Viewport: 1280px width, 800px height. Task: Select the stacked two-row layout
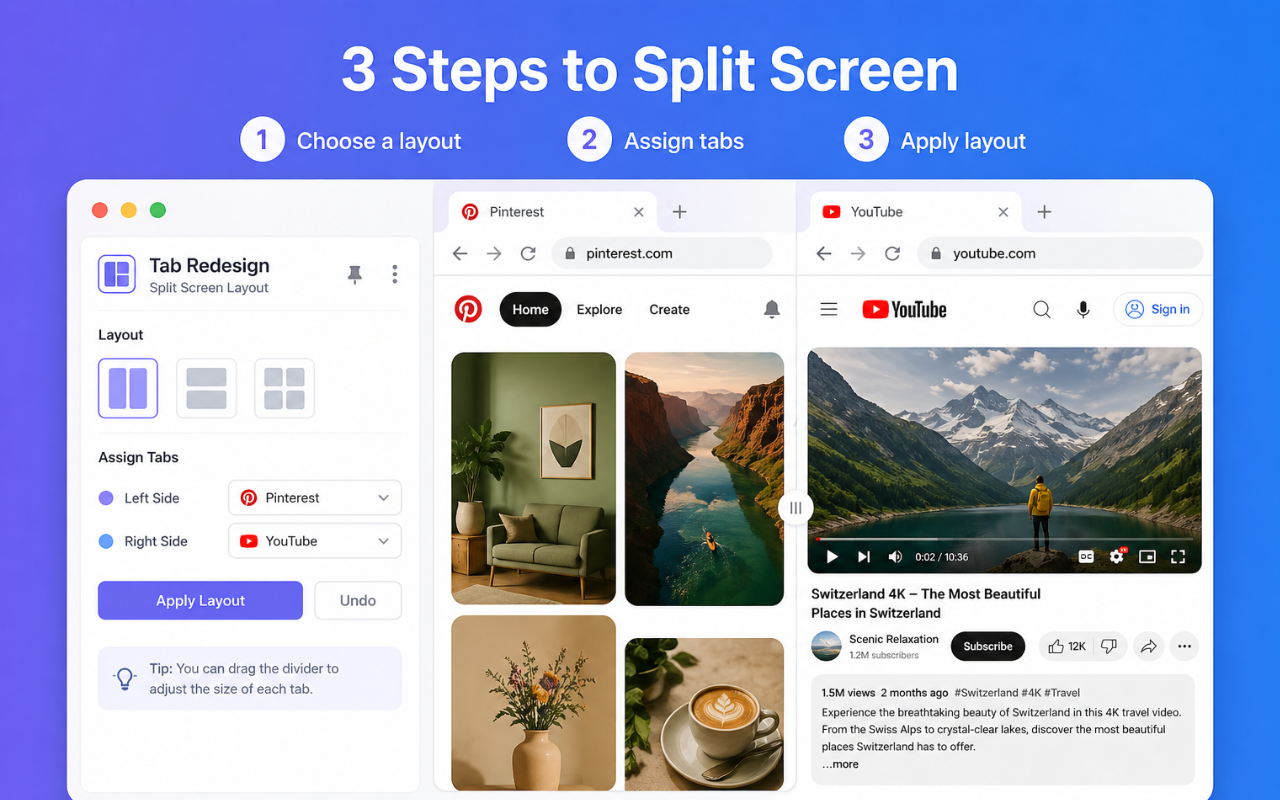[x=206, y=388]
